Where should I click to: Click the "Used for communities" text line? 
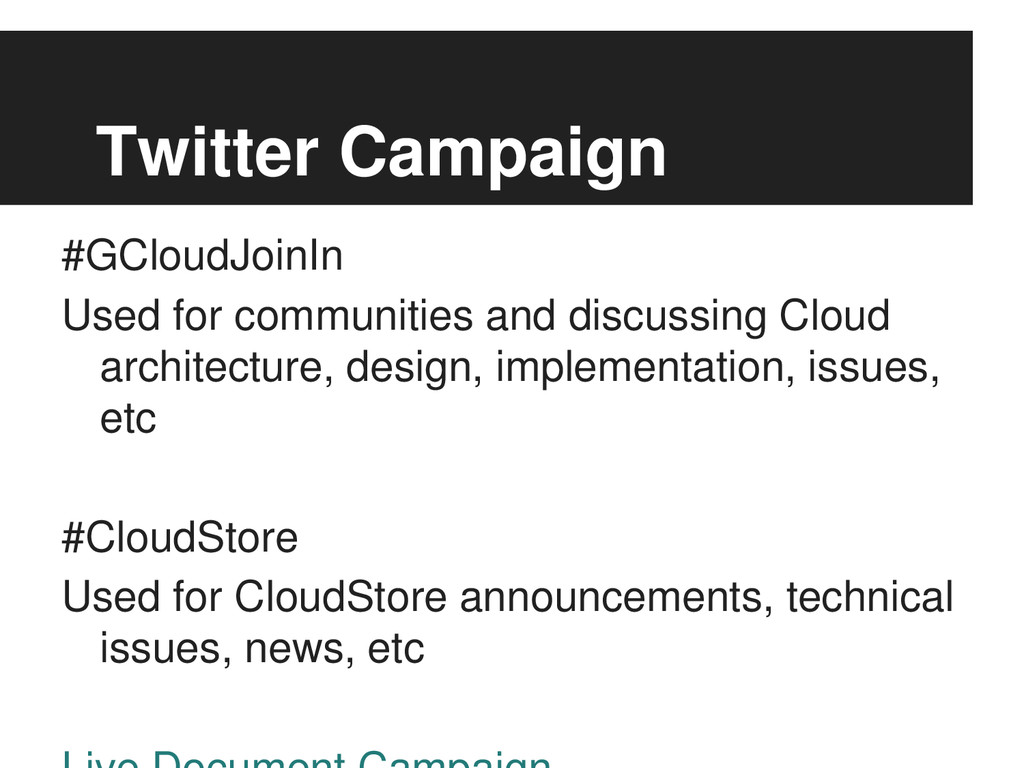click(x=476, y=317)
